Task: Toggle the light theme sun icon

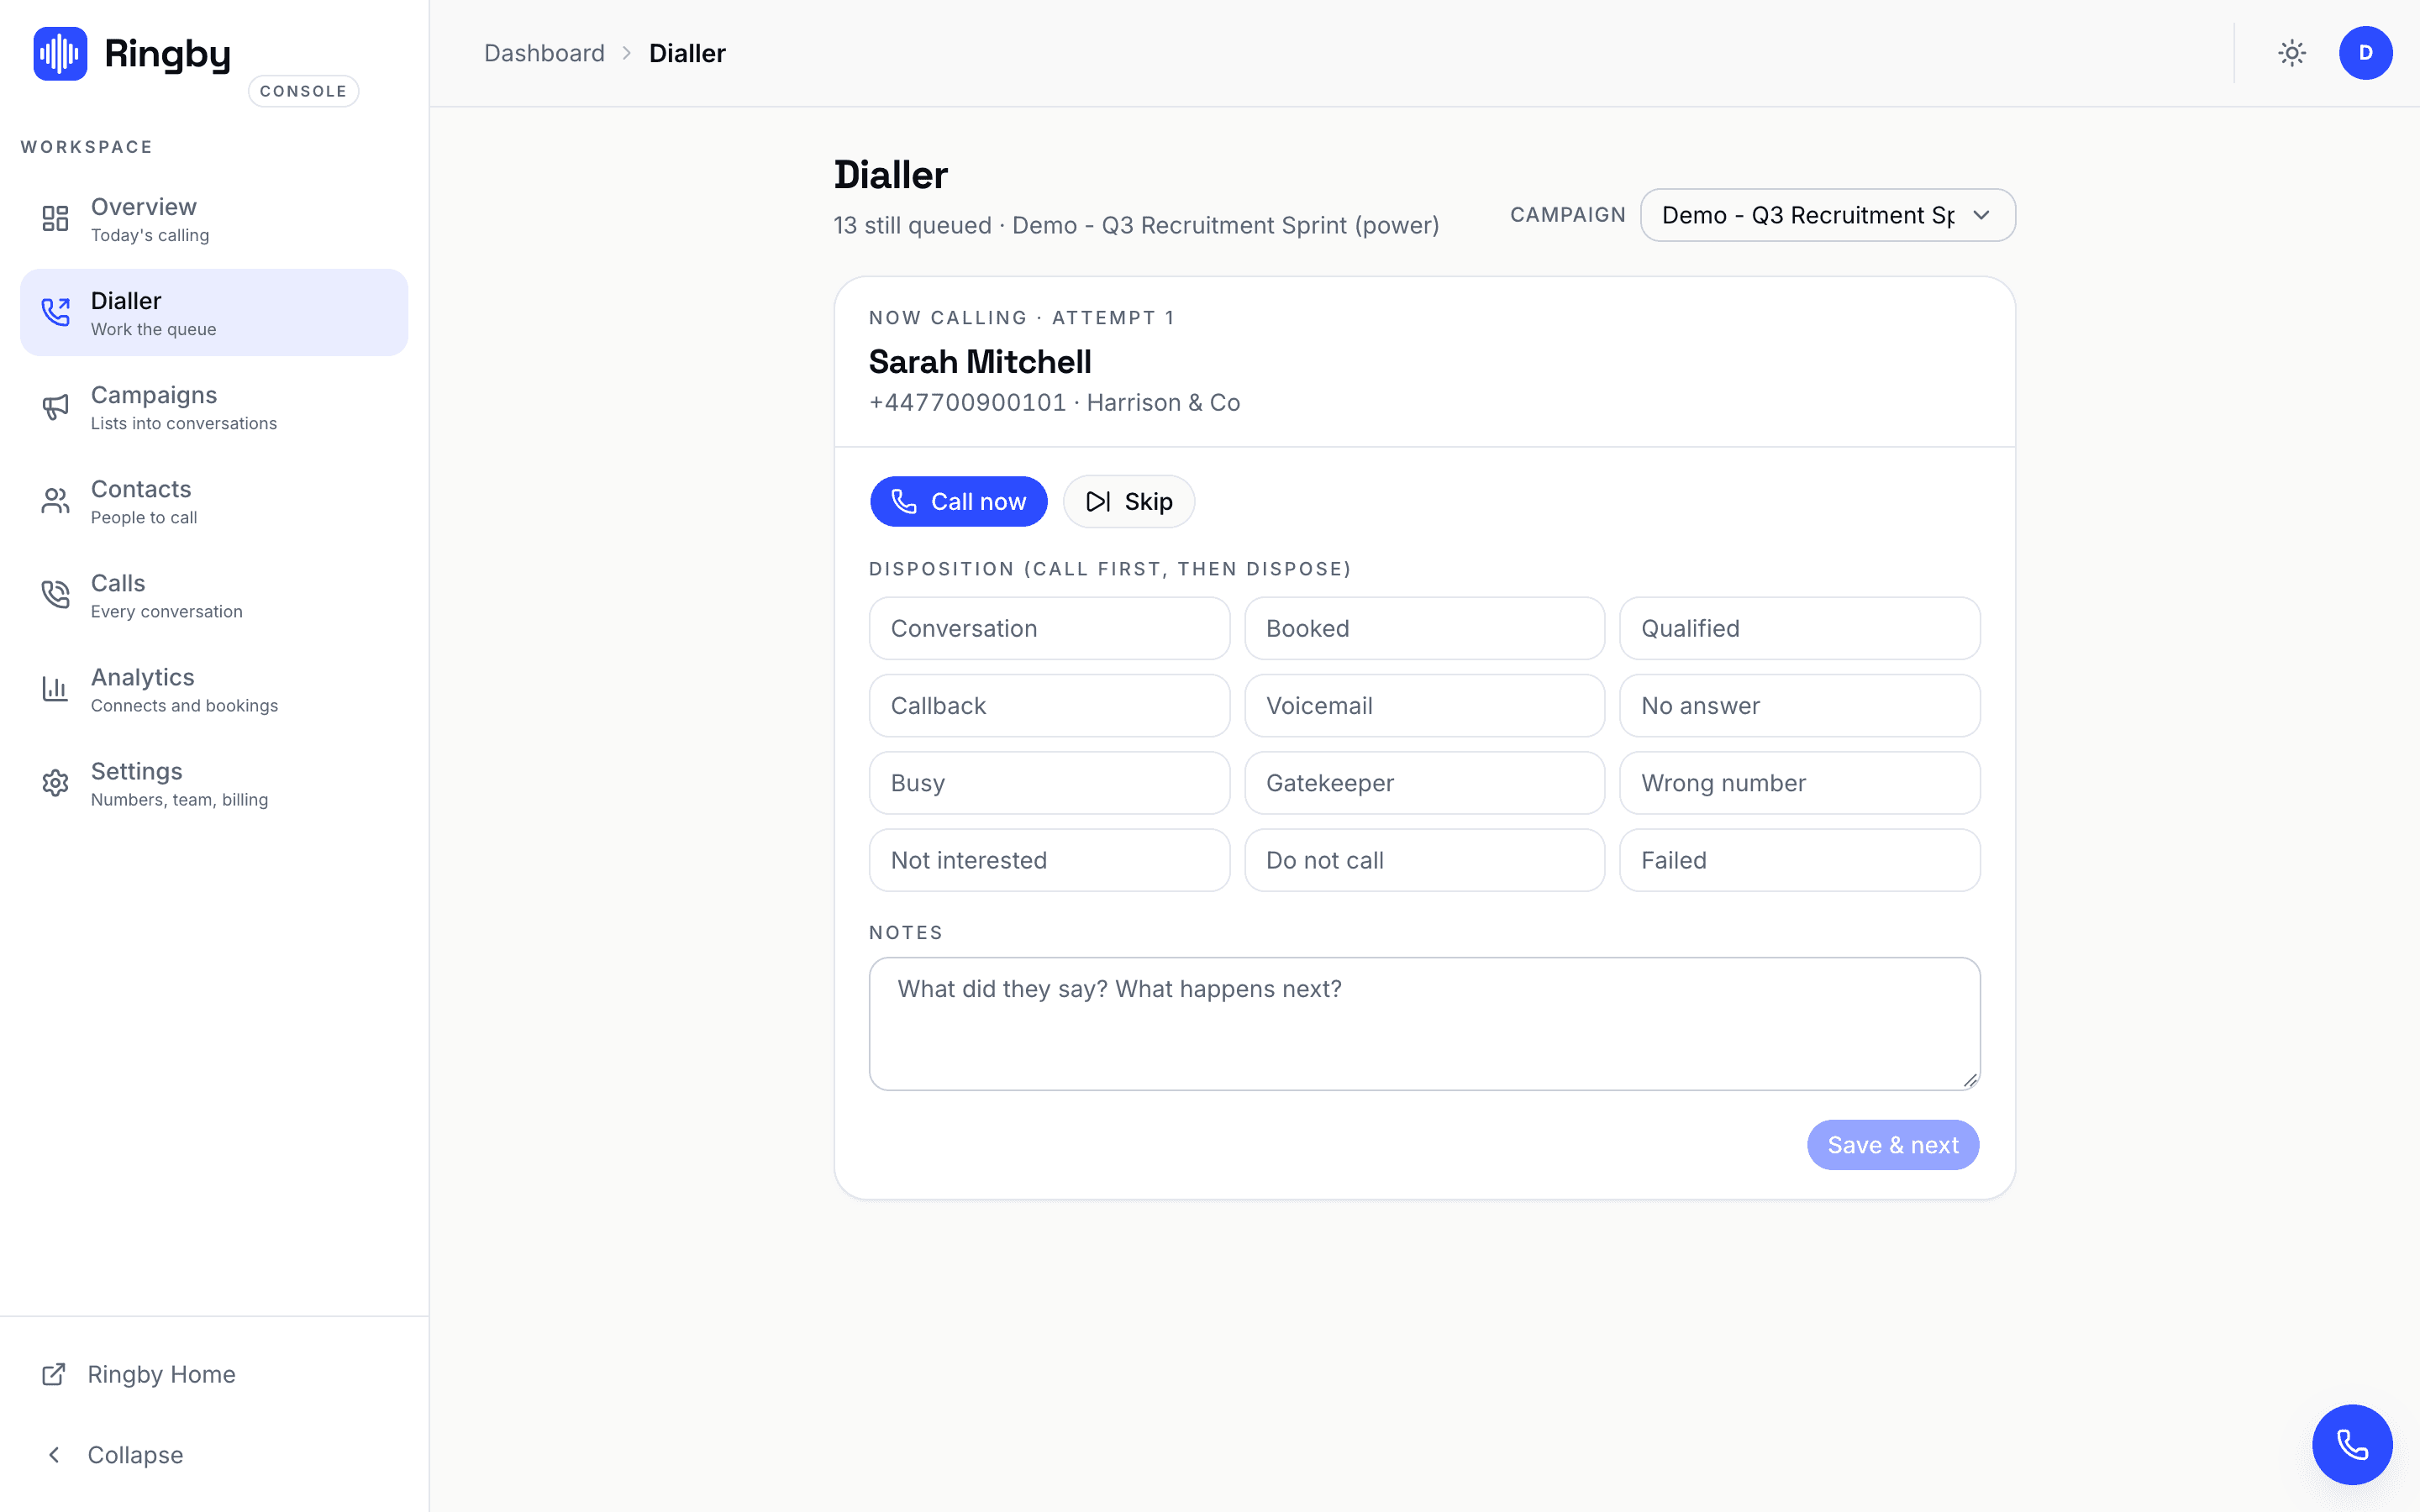Action: [x=2292, y=53]
